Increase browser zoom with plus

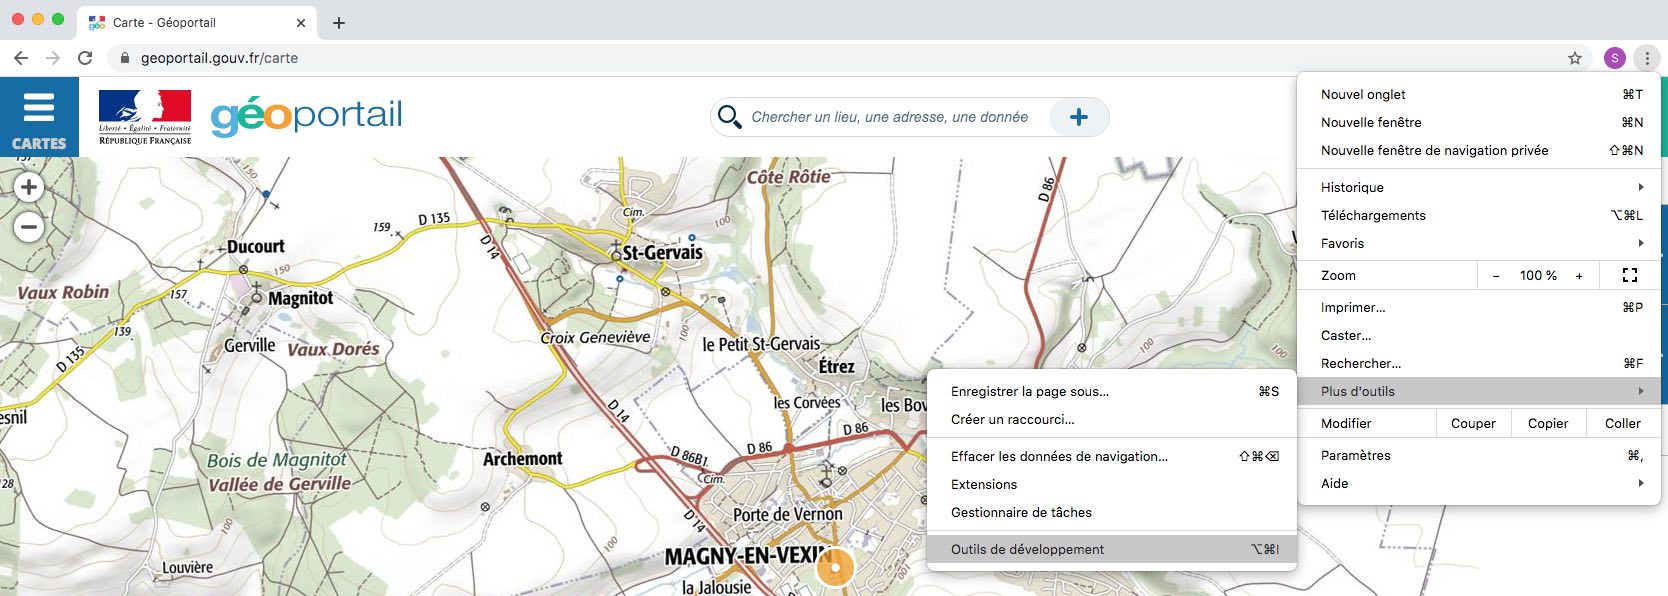[1579, 276]
